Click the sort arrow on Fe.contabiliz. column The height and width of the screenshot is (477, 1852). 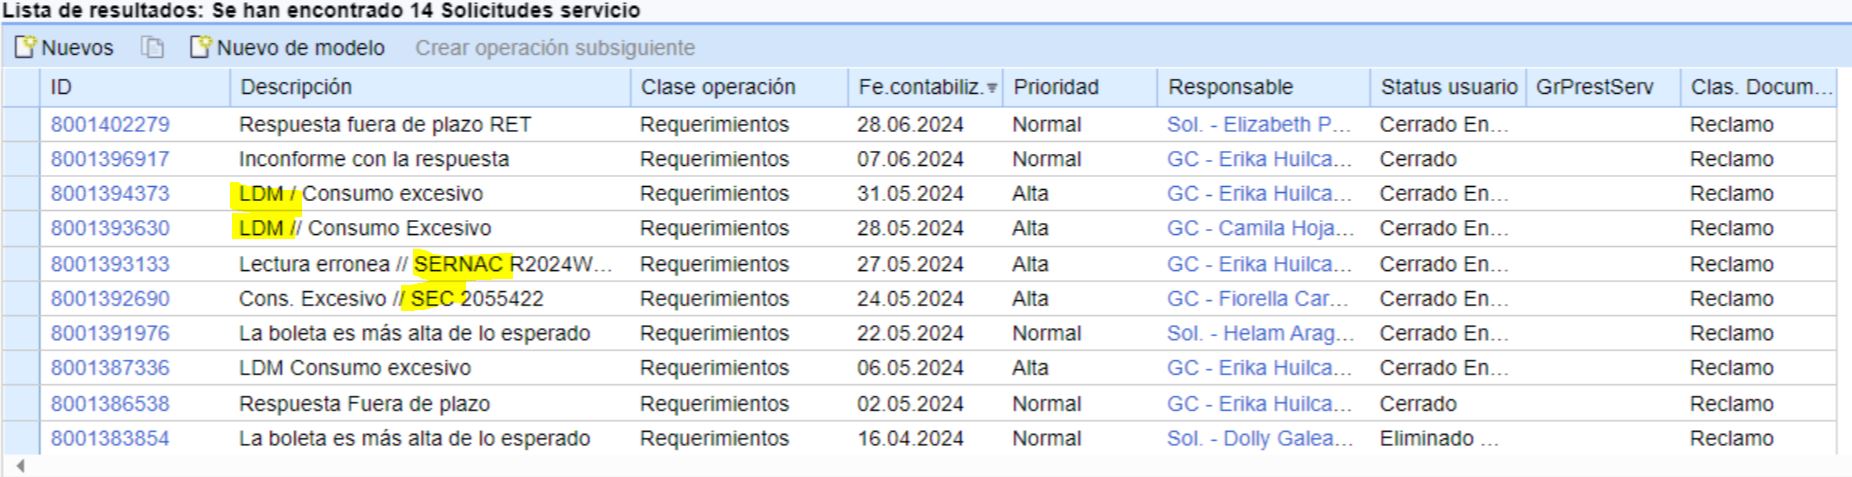(x=992, y=88)
